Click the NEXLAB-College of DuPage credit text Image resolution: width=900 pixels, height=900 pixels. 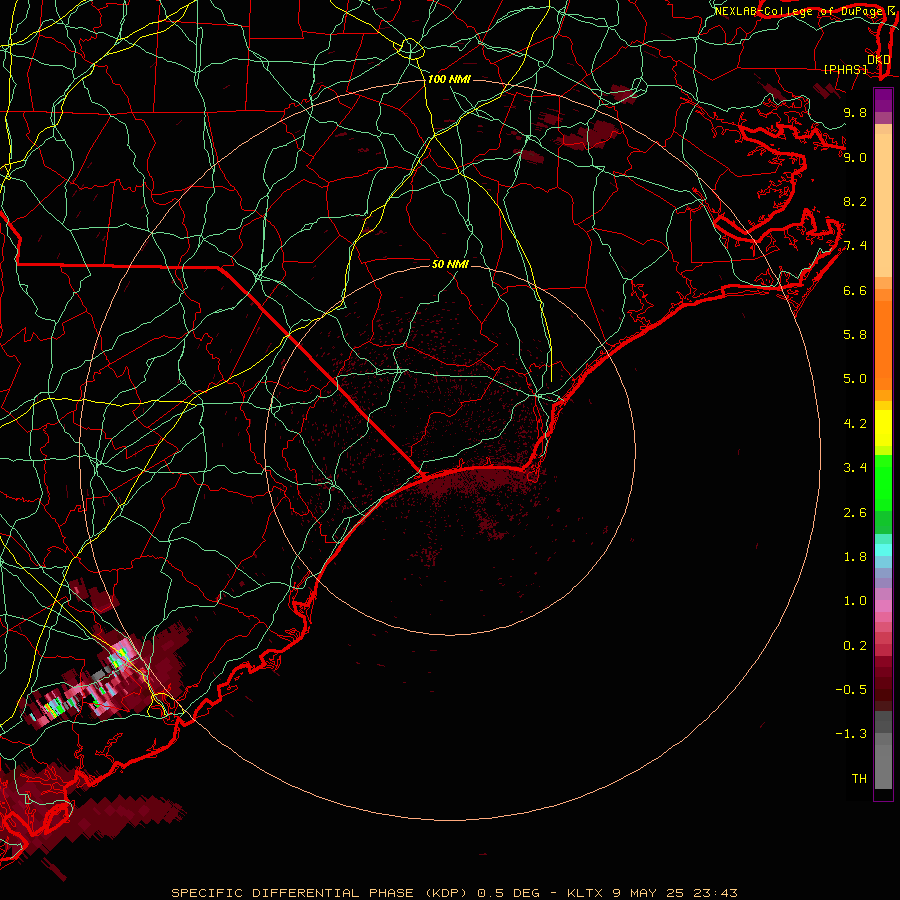801,11
